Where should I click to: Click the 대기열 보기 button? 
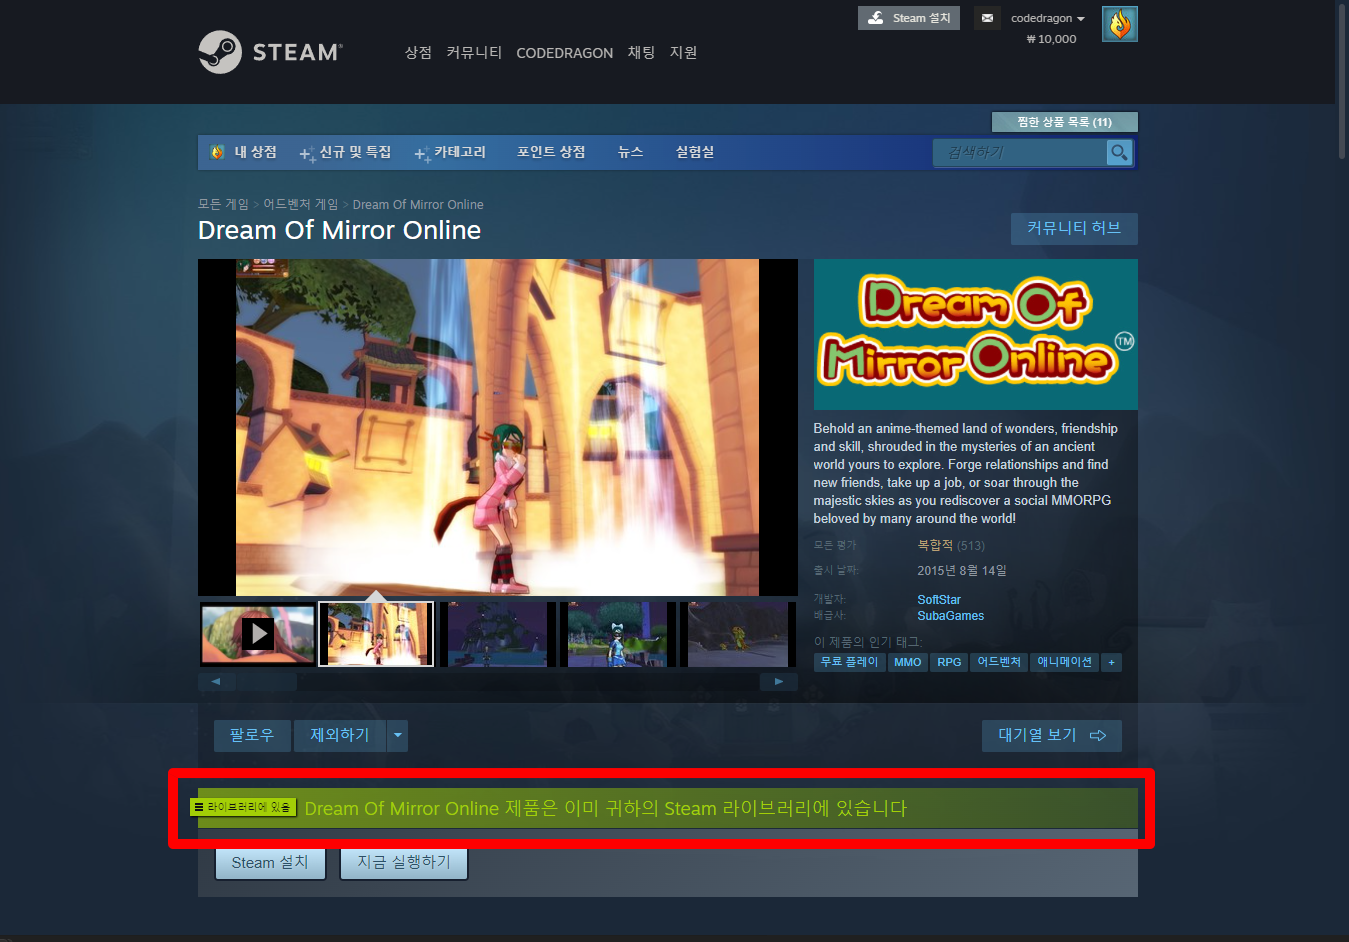[1052, 736]
